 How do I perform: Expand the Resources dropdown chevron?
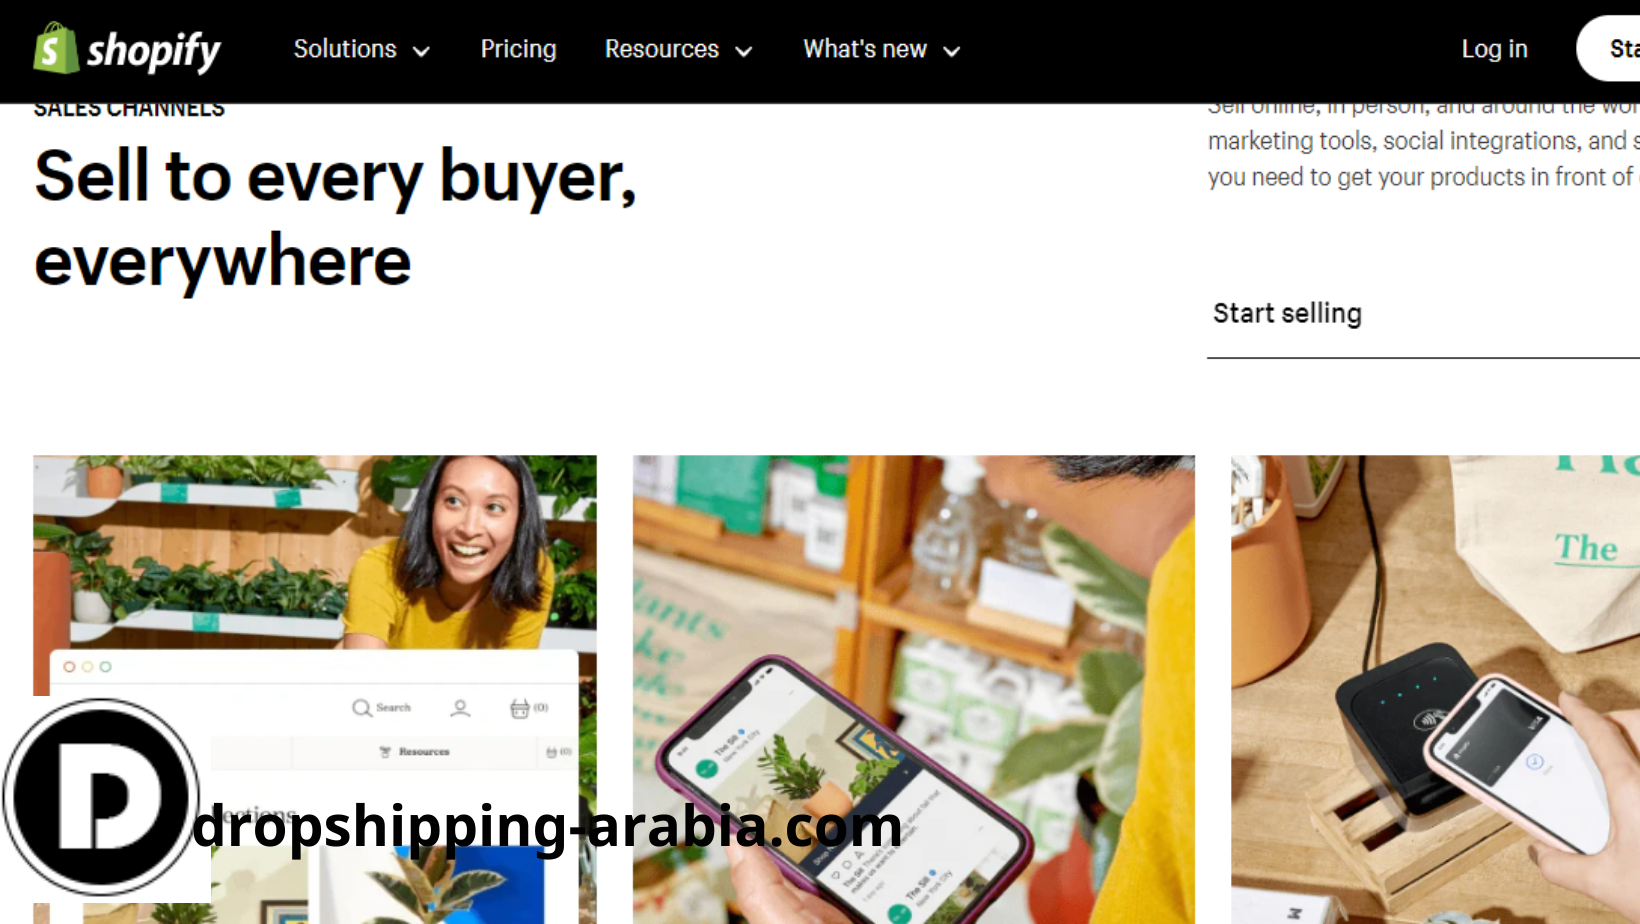pos(744,51)
